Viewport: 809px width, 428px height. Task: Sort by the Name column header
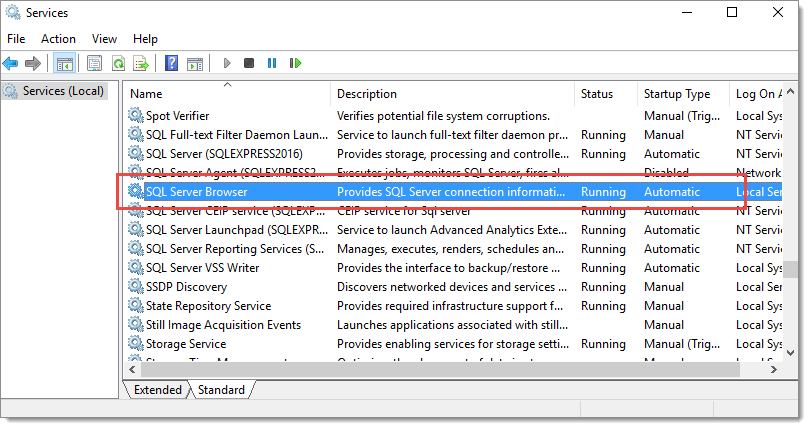click(227, 94)
